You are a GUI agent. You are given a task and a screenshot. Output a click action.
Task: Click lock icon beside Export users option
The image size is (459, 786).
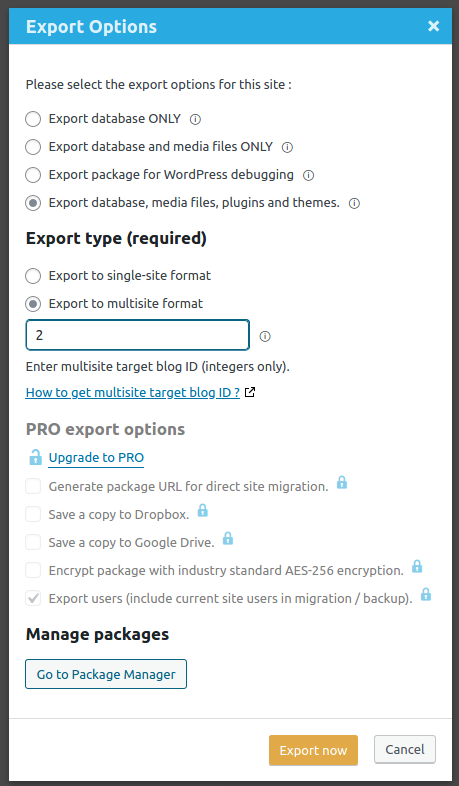[426, 595]
